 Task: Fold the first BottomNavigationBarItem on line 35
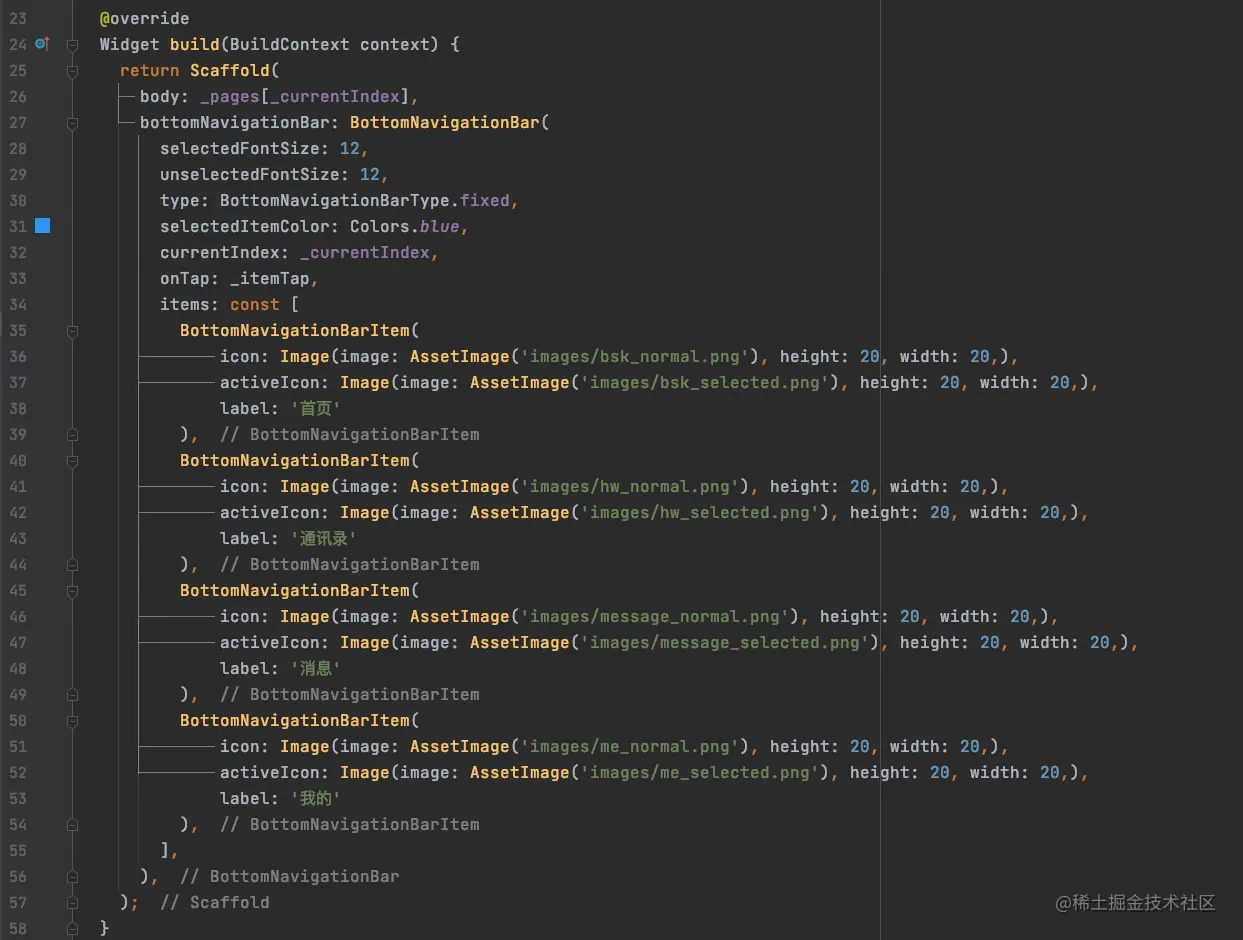(72, 331)
